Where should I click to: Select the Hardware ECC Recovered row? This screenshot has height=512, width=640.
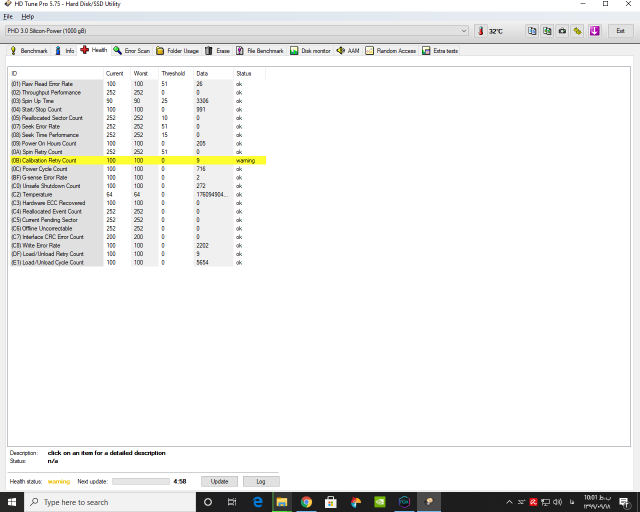coord(138,203)
